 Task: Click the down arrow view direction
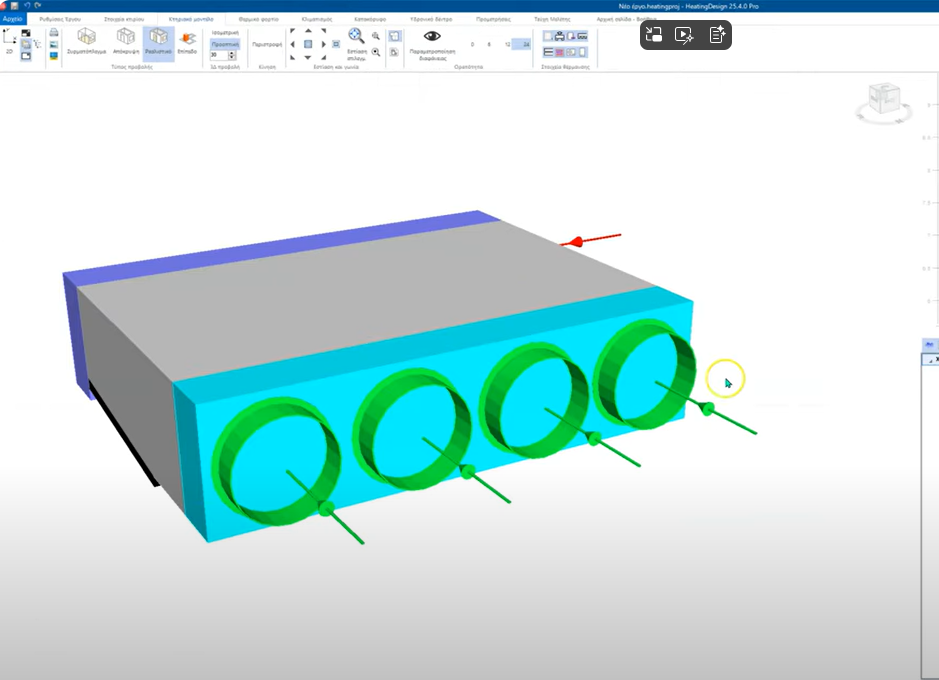(308, 57)
